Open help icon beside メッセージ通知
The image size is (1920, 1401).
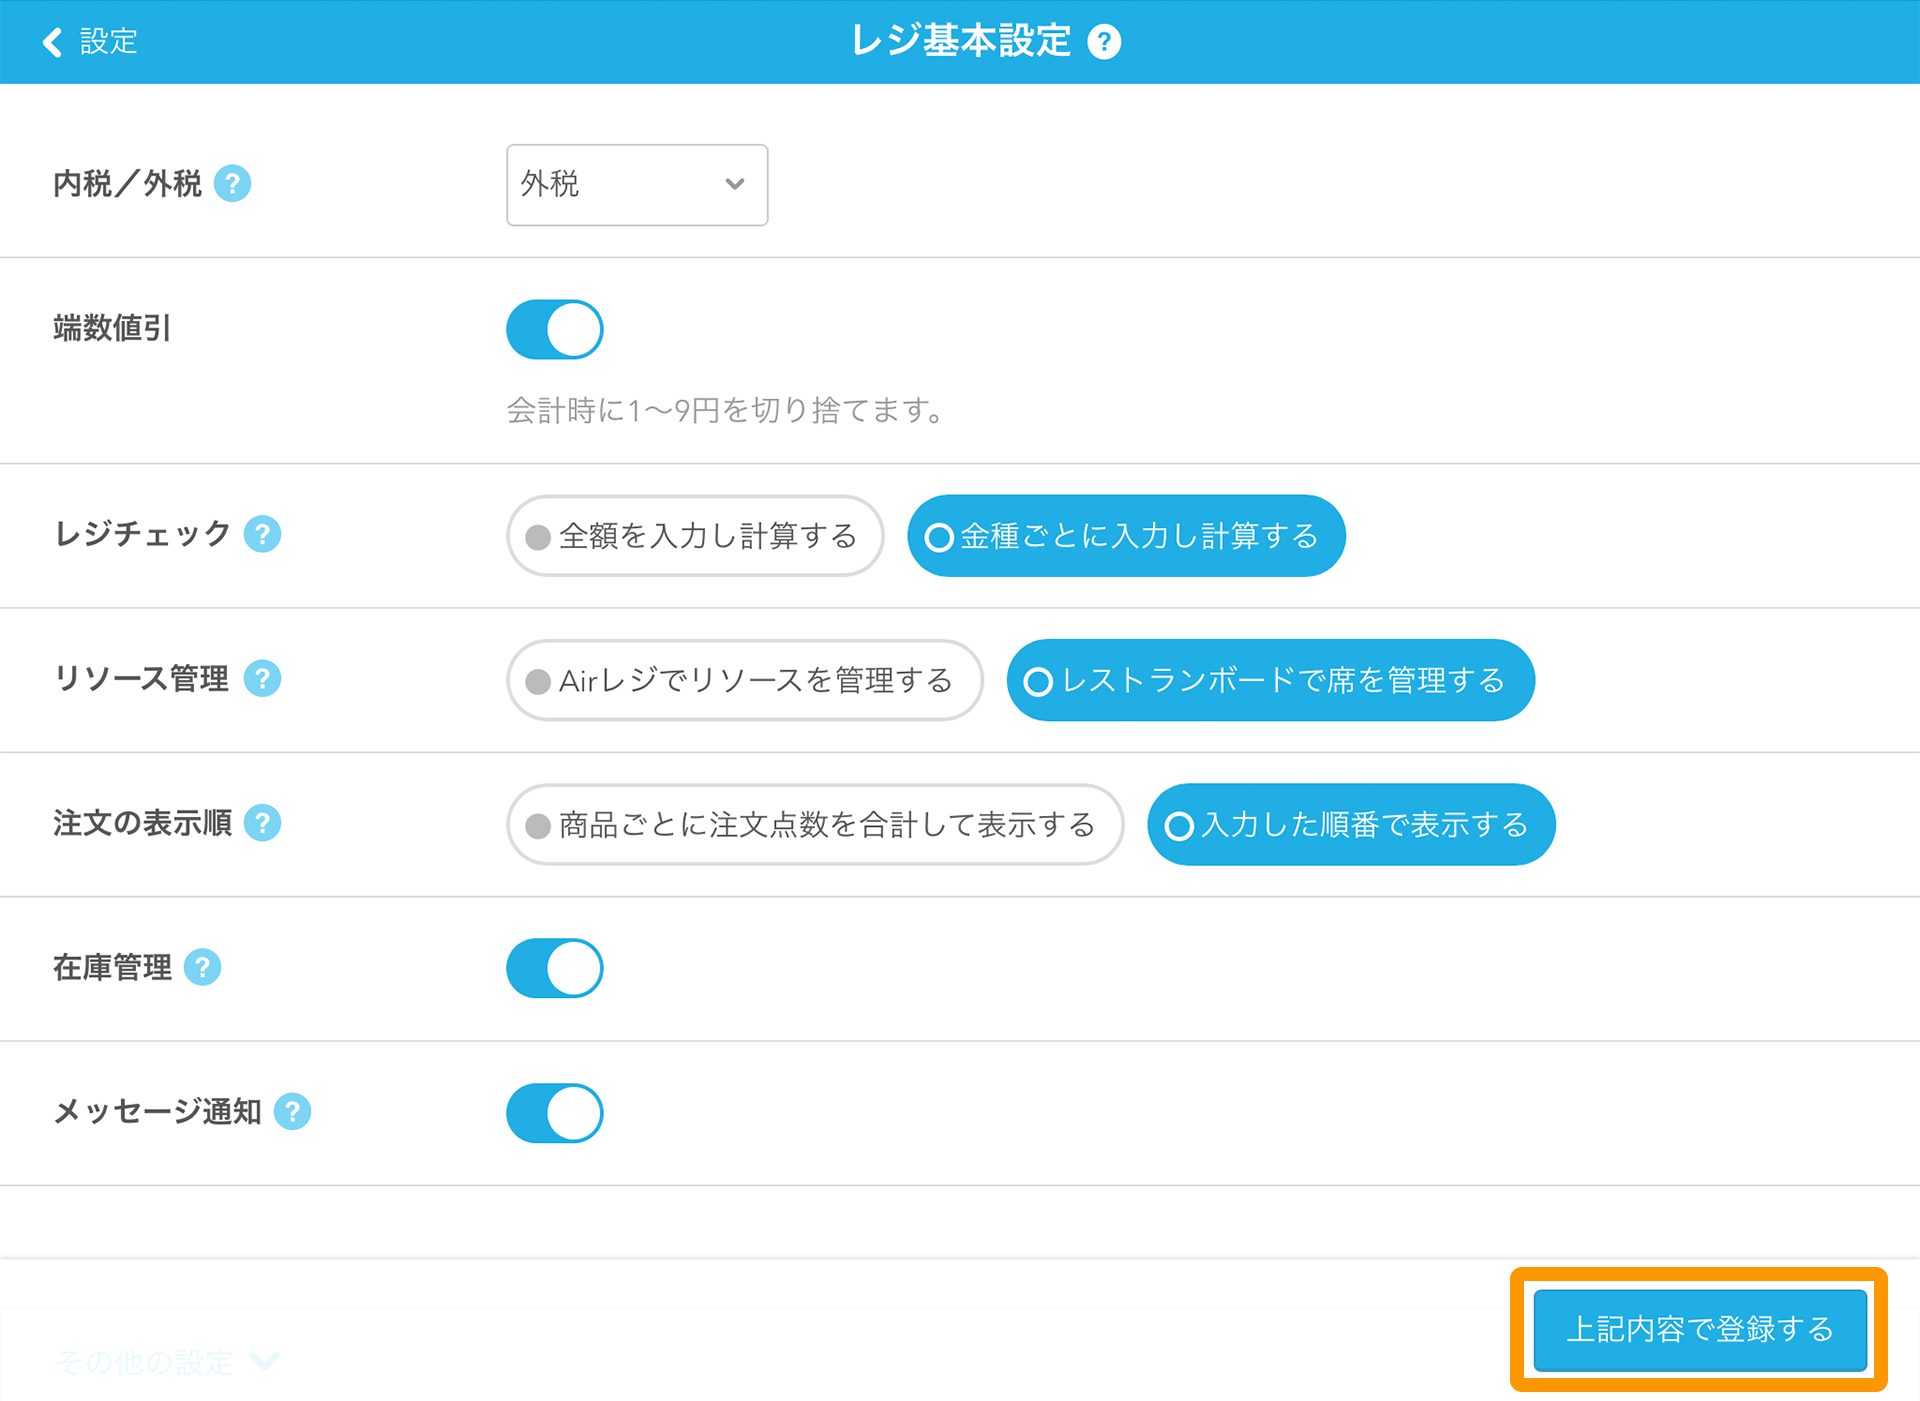(x=293, y=1111)
